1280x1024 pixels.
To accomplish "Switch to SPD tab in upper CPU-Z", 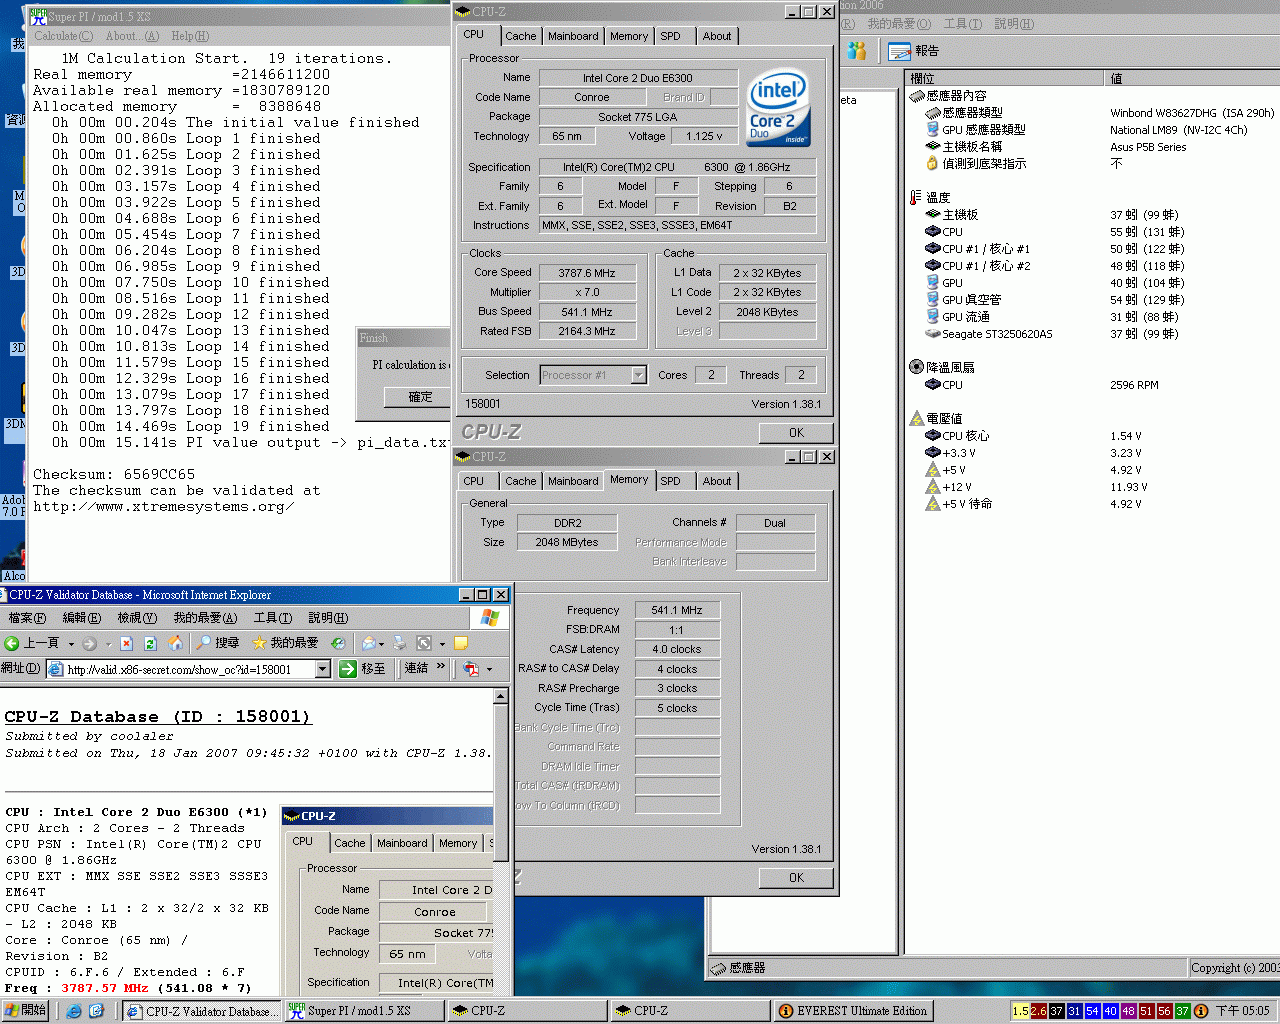I will (670, 36).
